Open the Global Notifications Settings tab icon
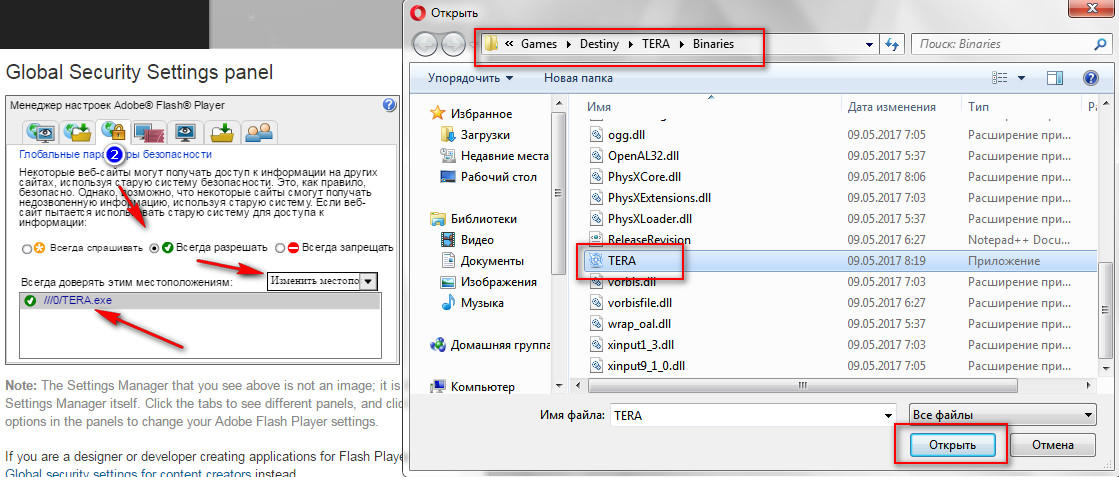Image resolution: width=1119 pixels, height=477 pixels. coord(150,131)
